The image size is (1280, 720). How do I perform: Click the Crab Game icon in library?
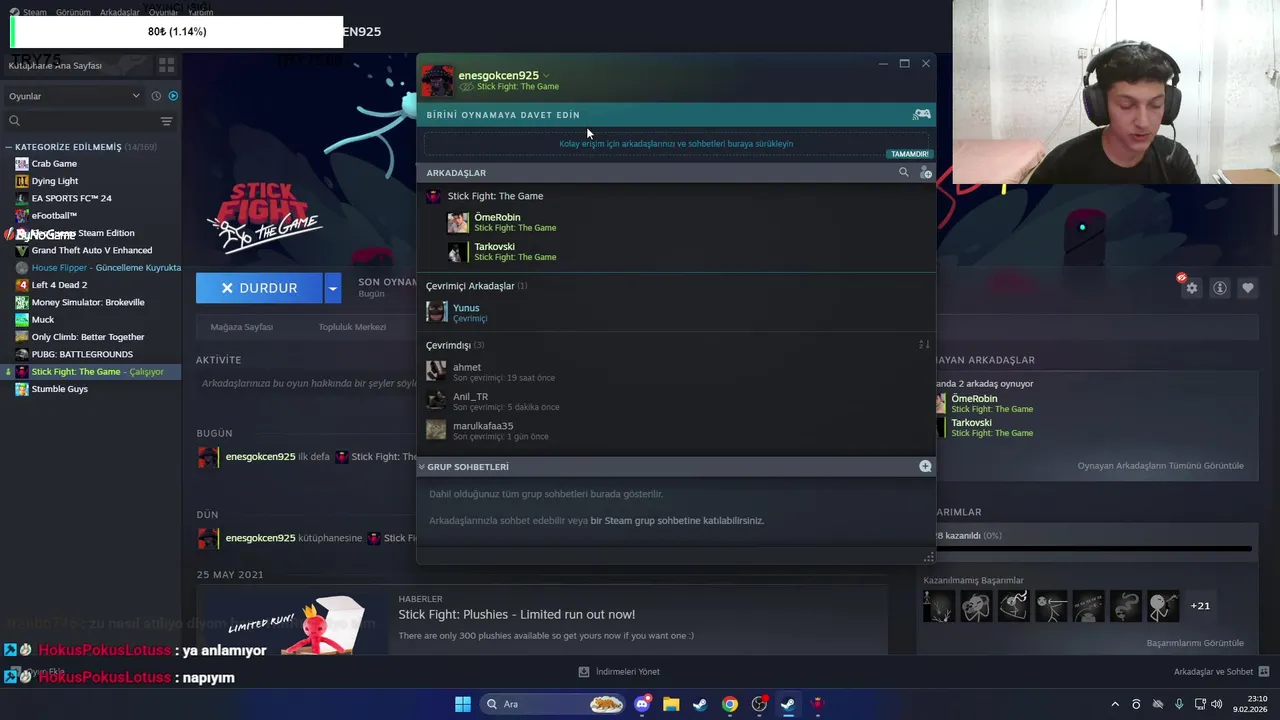click(x=22, y=163)
